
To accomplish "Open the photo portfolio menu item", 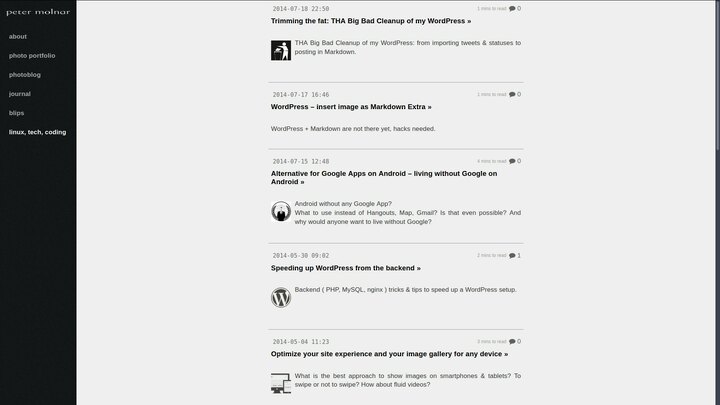I will [32, 56].
